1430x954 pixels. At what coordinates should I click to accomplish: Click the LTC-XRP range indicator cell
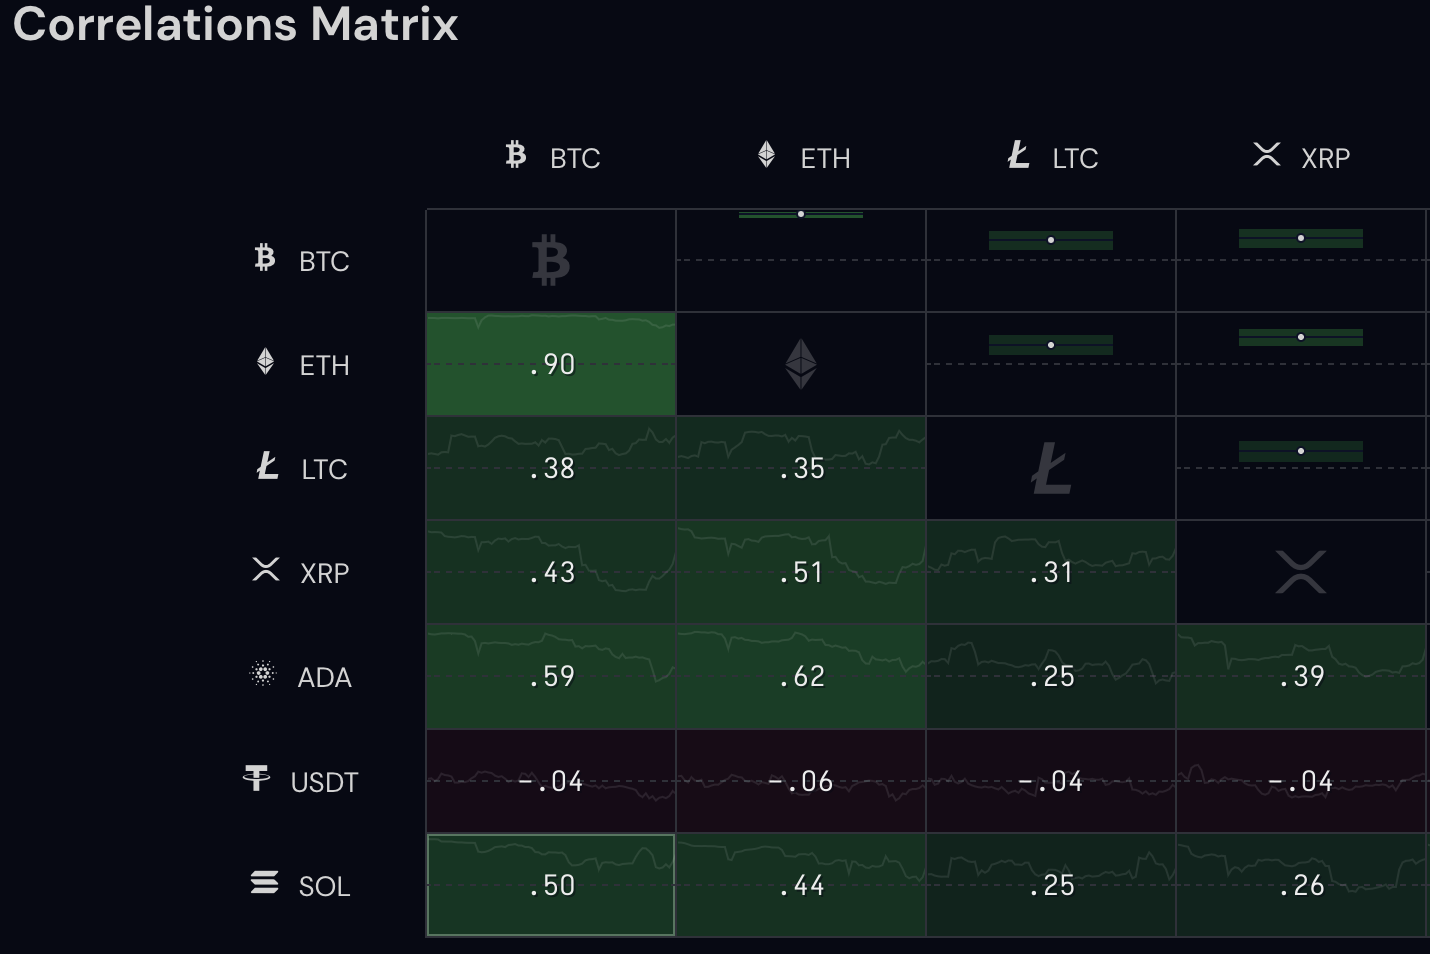point(1301,467)
